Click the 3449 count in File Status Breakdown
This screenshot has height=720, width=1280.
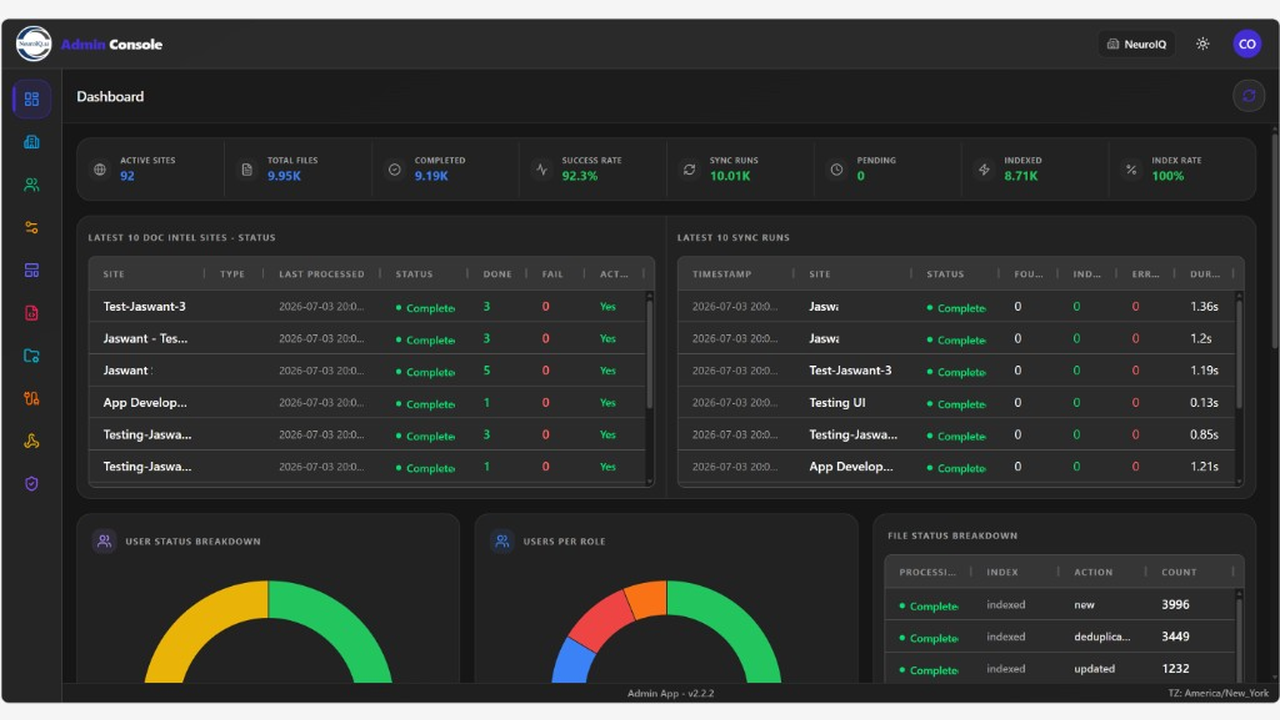click(x=1175, y=636)
